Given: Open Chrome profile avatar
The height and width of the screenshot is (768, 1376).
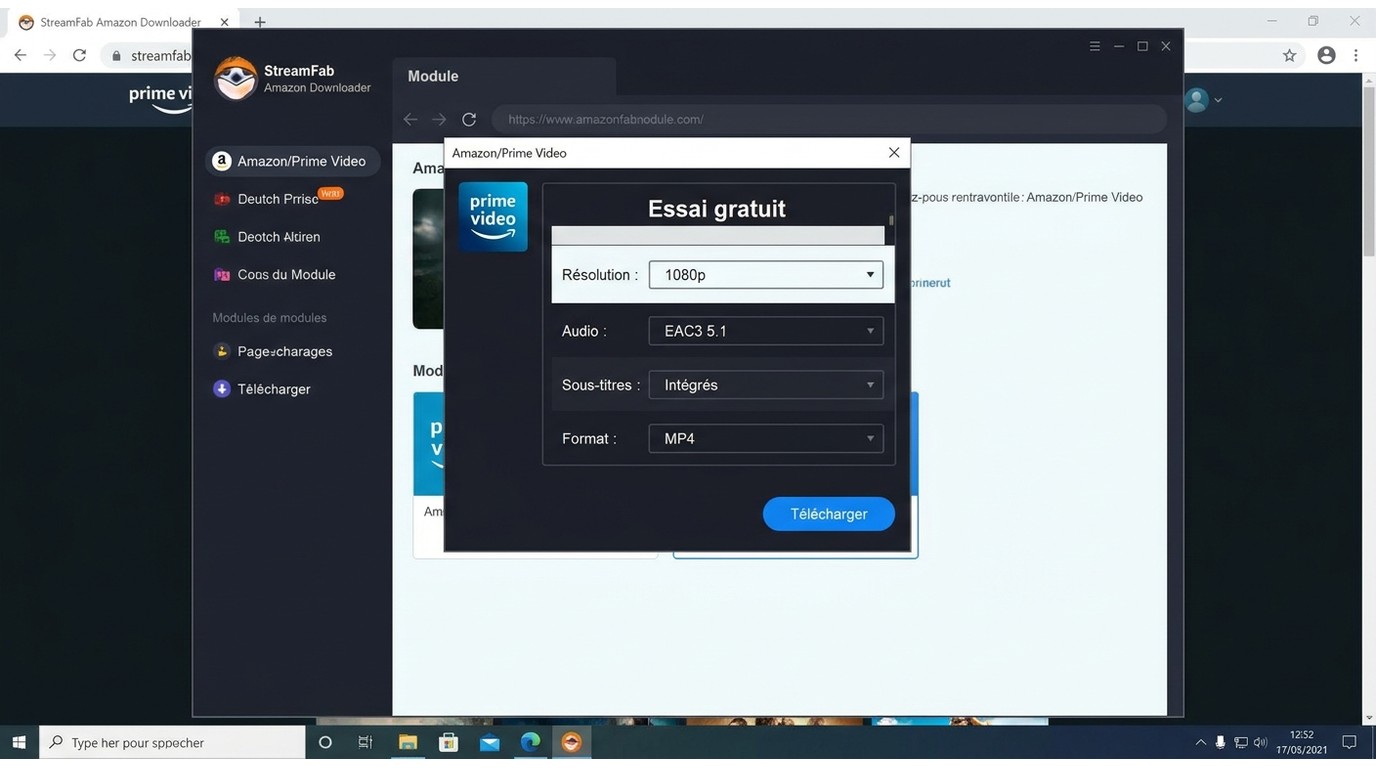Looking at the screenshot, I should [x=1326, y=56].
